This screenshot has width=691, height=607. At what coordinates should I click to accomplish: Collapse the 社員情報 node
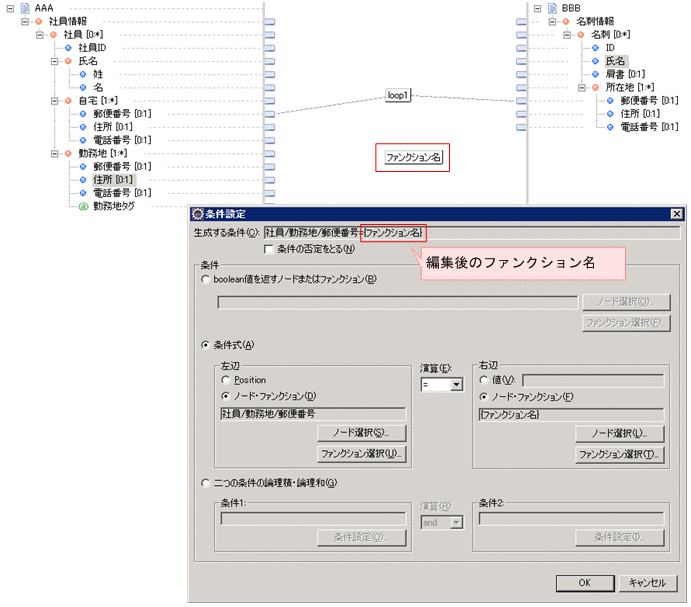tap(25, 21)
